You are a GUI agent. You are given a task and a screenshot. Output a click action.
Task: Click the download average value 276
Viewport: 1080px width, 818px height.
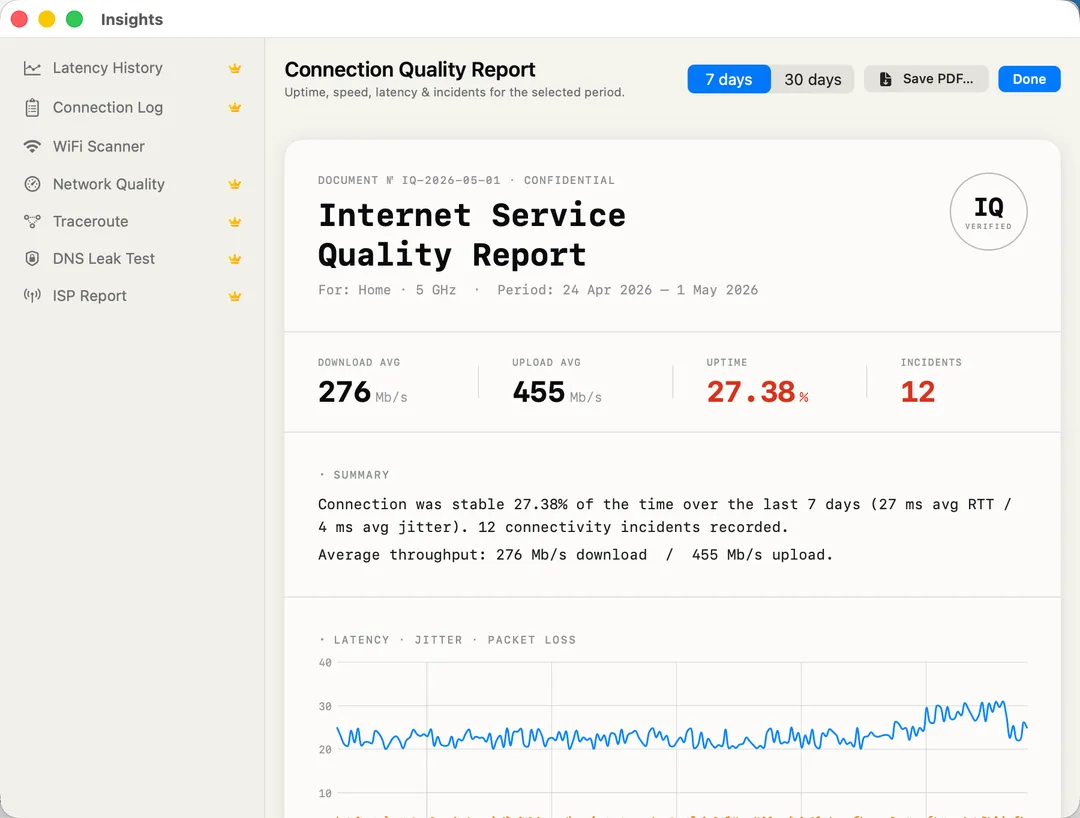coord(344,392)
